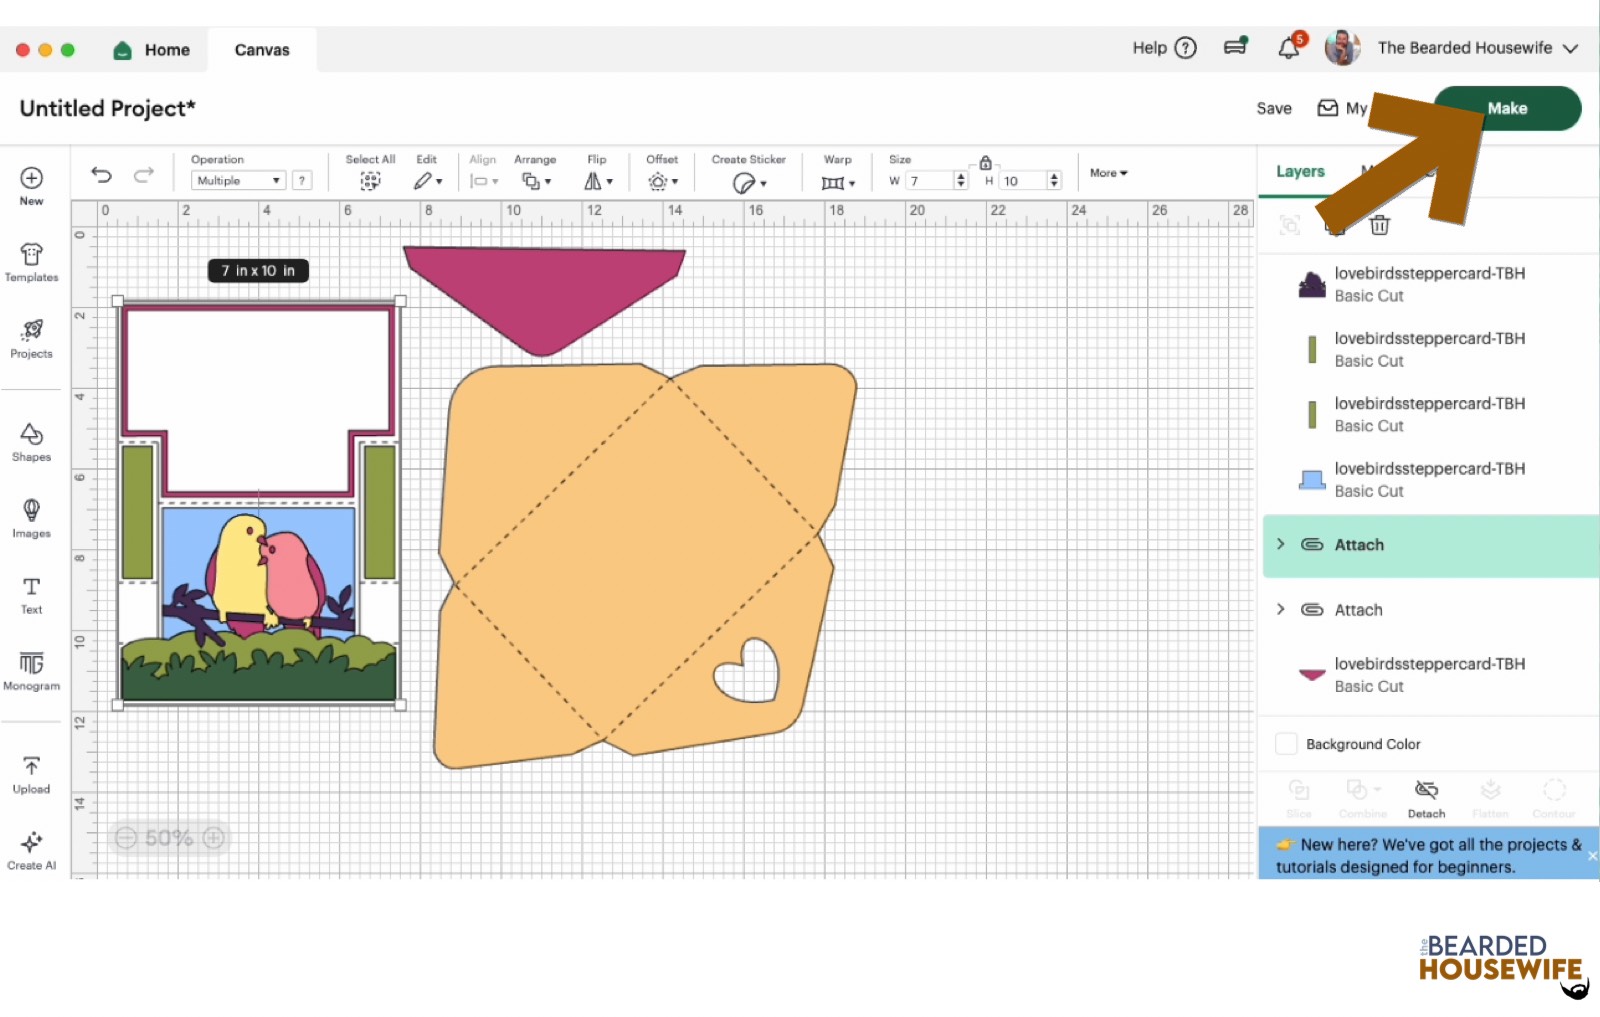
Task: Click the Detach tool
Action: point(1426,798)
